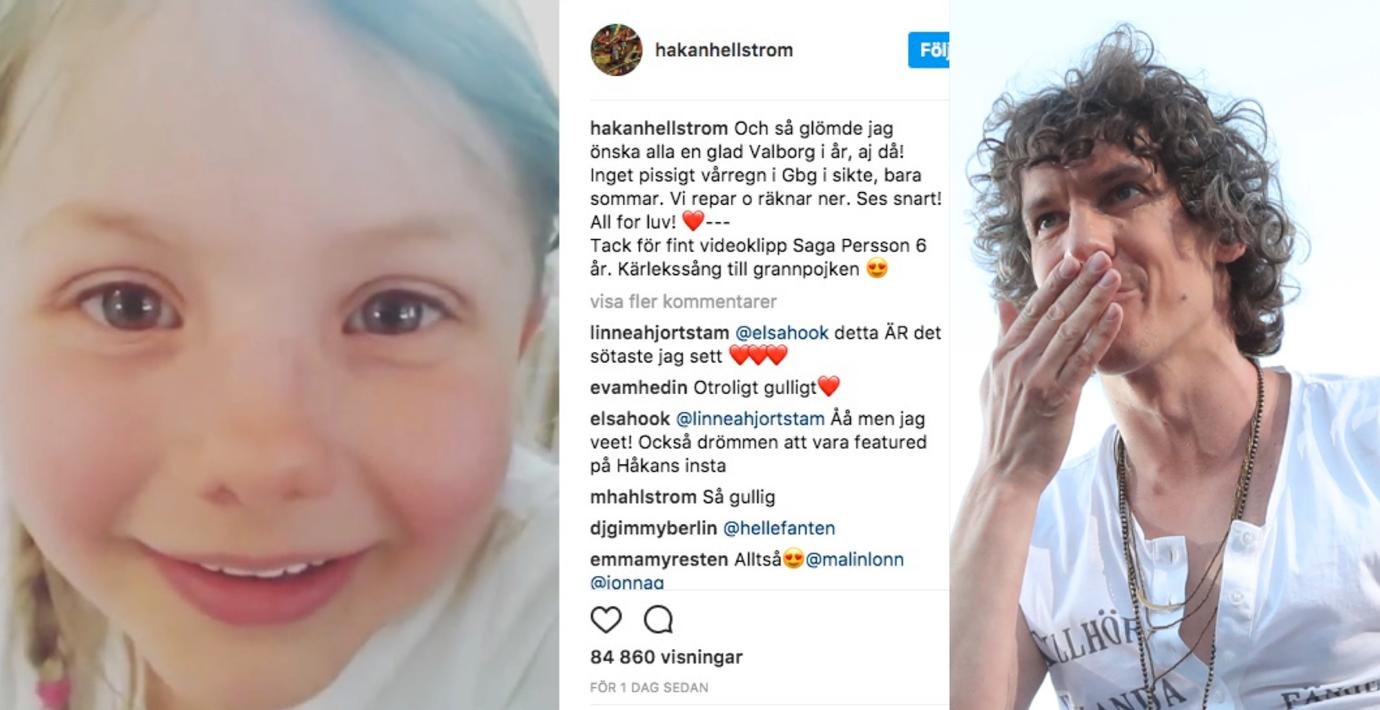This screenshot has height=710, width=1380.
Task: Open the @malinlonn mention
Action: 854,560
